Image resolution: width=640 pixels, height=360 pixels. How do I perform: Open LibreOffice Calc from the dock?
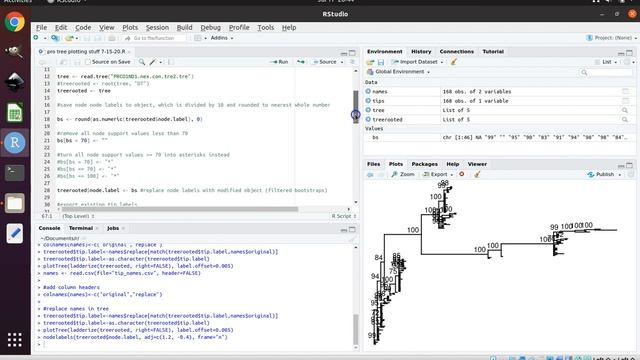pyautogui.click(x=15, y=112)
